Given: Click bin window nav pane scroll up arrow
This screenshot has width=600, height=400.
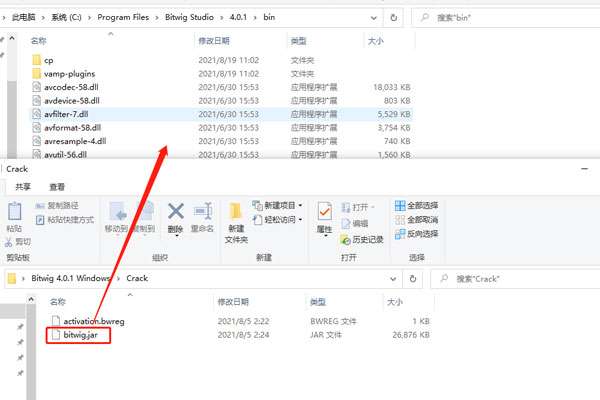Looking at the screenshot, I should point(12,38).
